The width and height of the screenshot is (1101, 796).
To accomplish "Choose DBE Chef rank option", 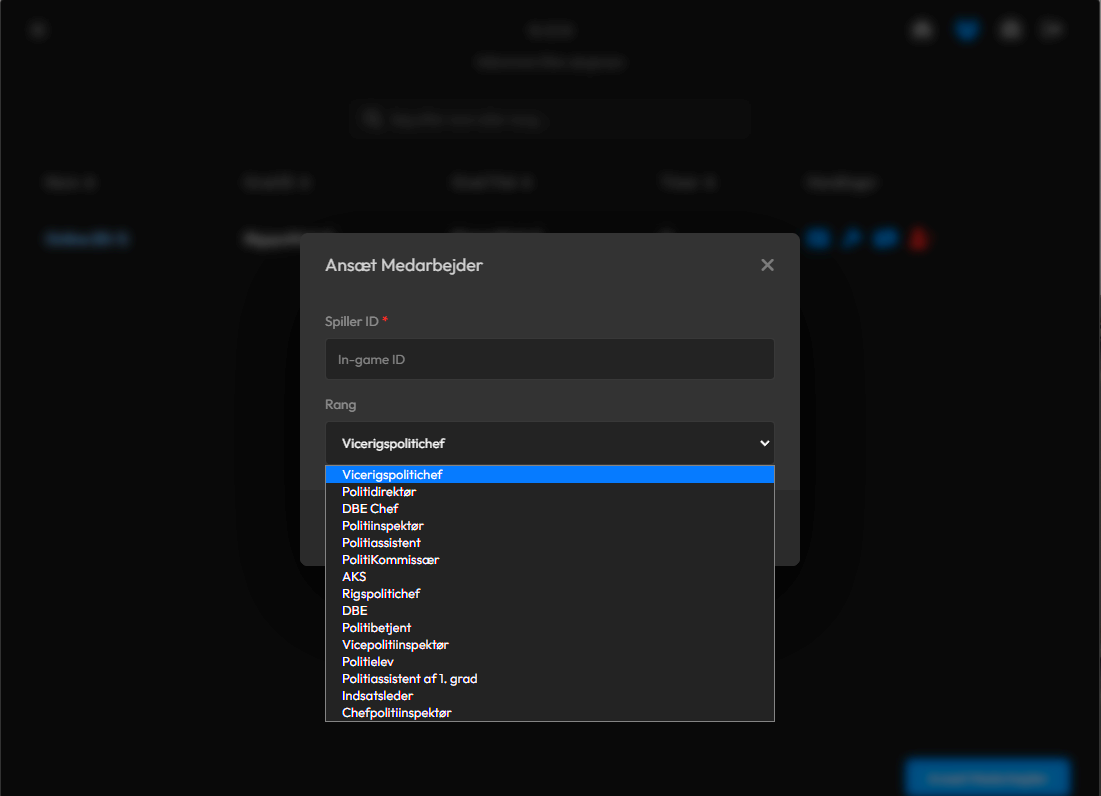I will coord(550,508).
